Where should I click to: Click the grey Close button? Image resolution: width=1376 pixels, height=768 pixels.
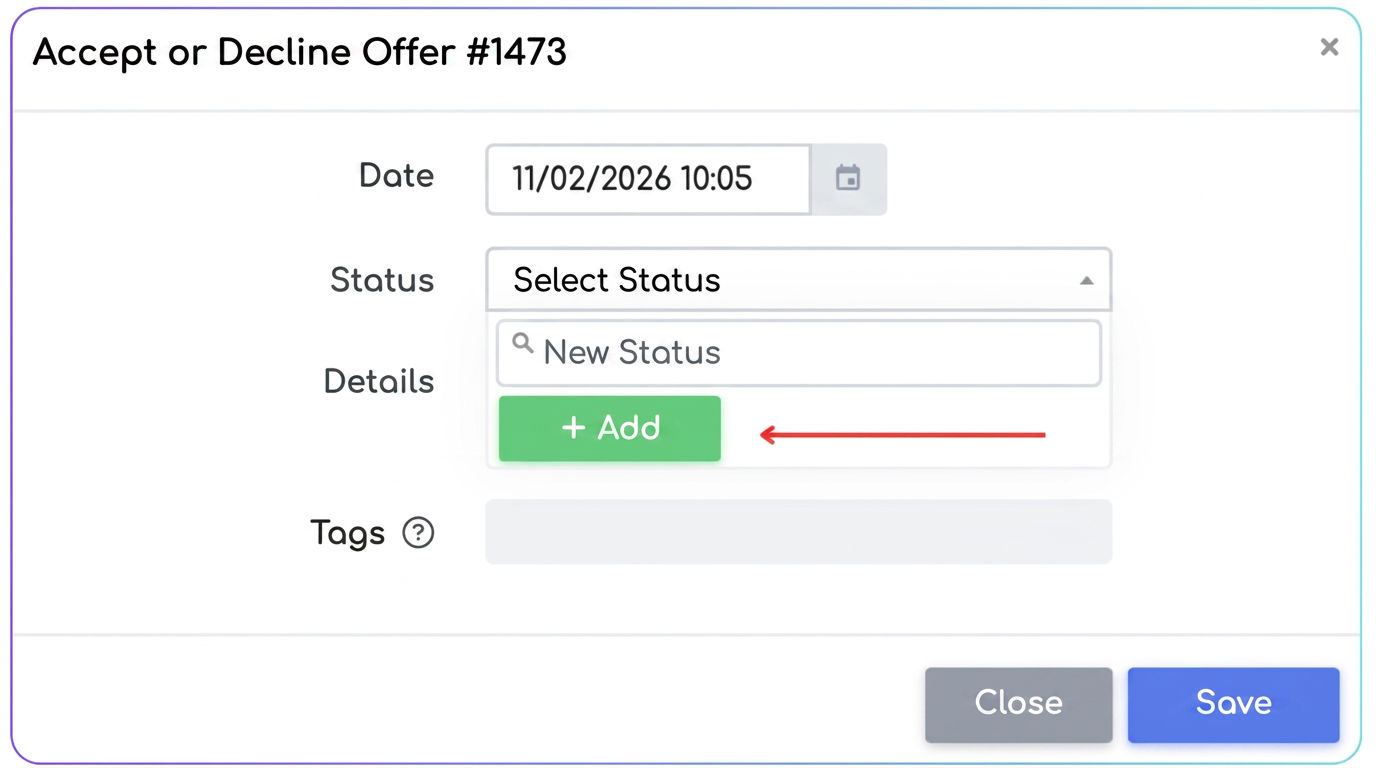(1018, 705)
